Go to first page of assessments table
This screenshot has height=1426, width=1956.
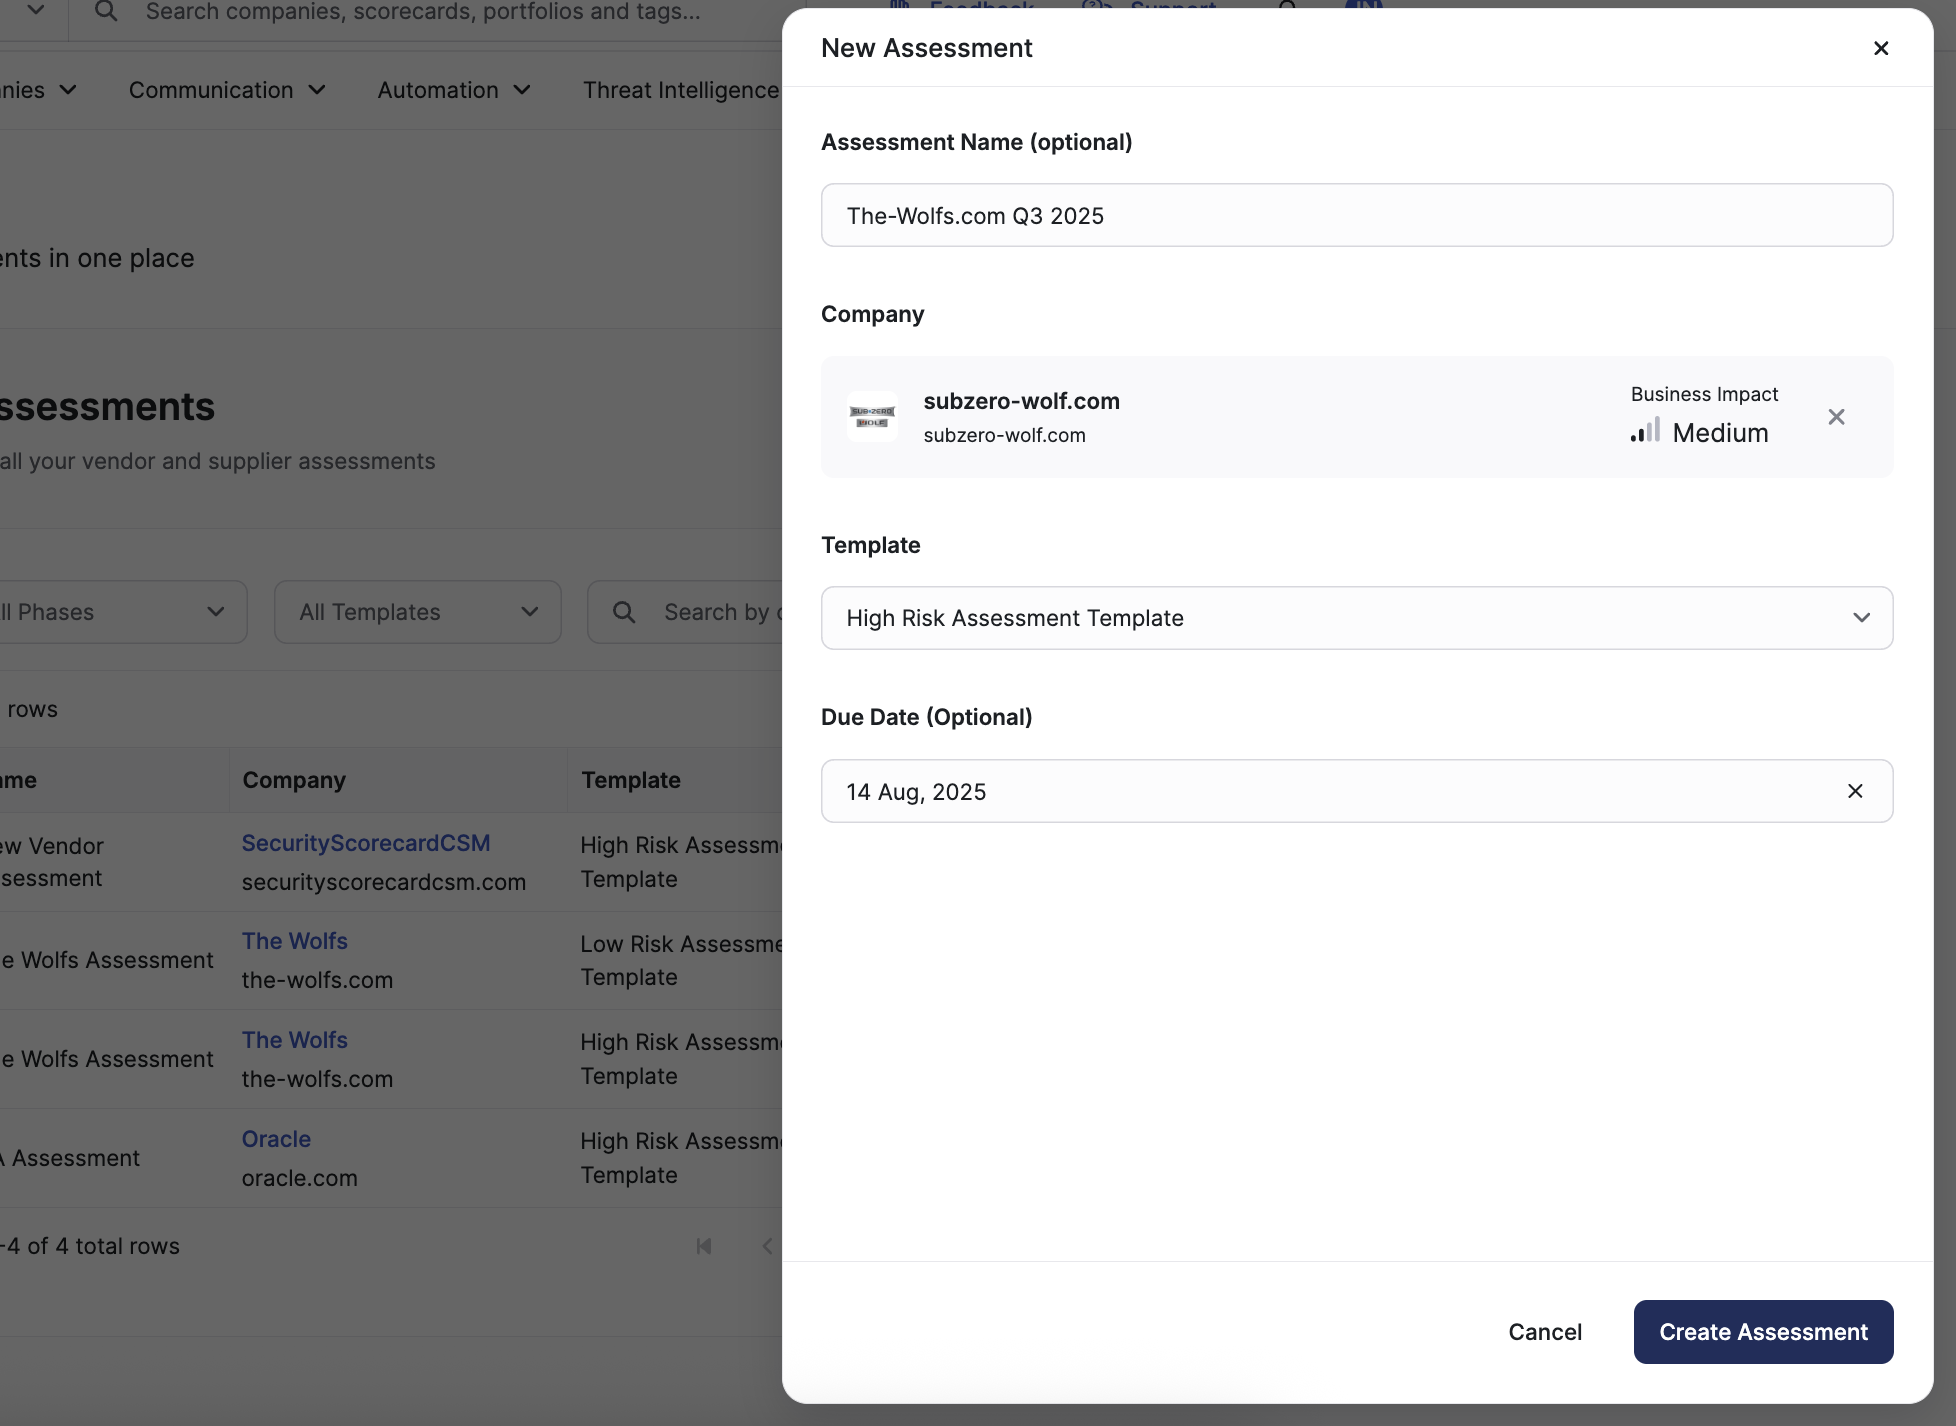[x=704, y=1246]
